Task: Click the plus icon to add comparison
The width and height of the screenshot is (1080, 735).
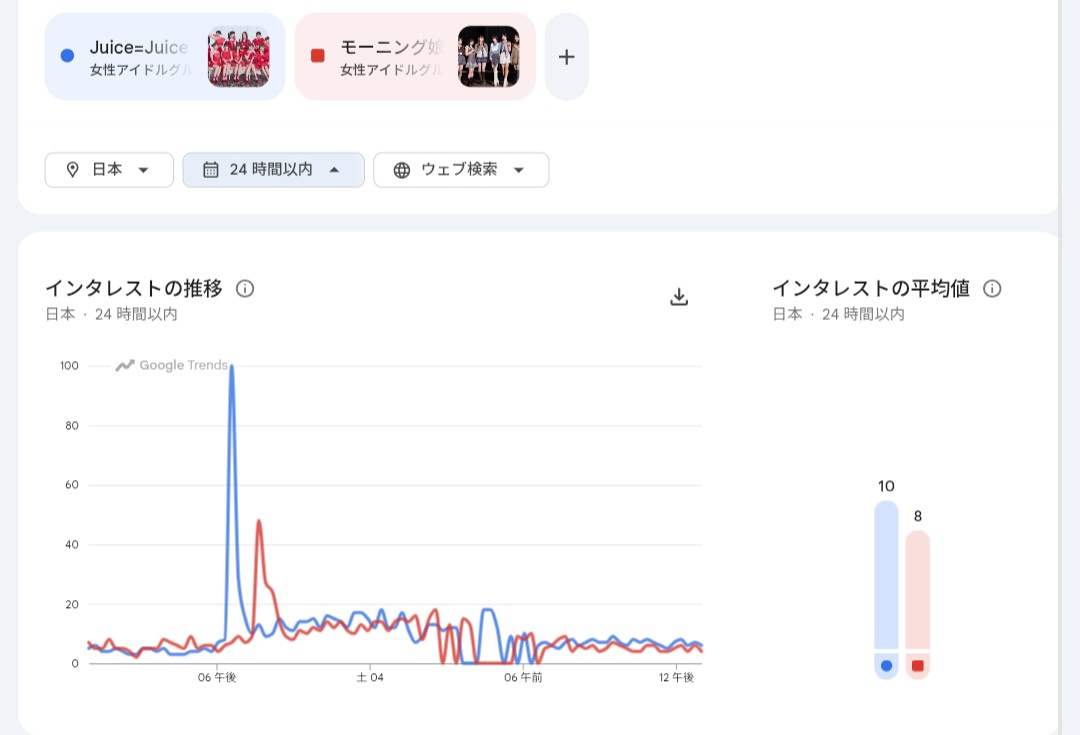Action: pos(566,57)
